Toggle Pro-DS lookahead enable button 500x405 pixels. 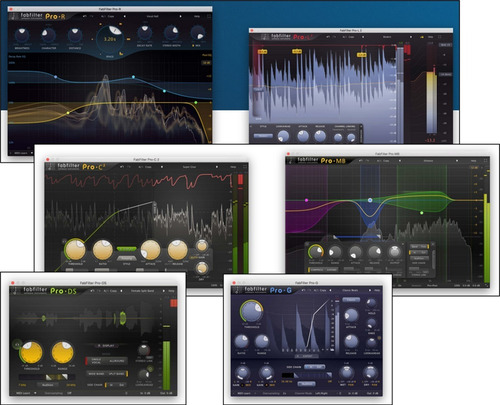[x=150, y=369]
